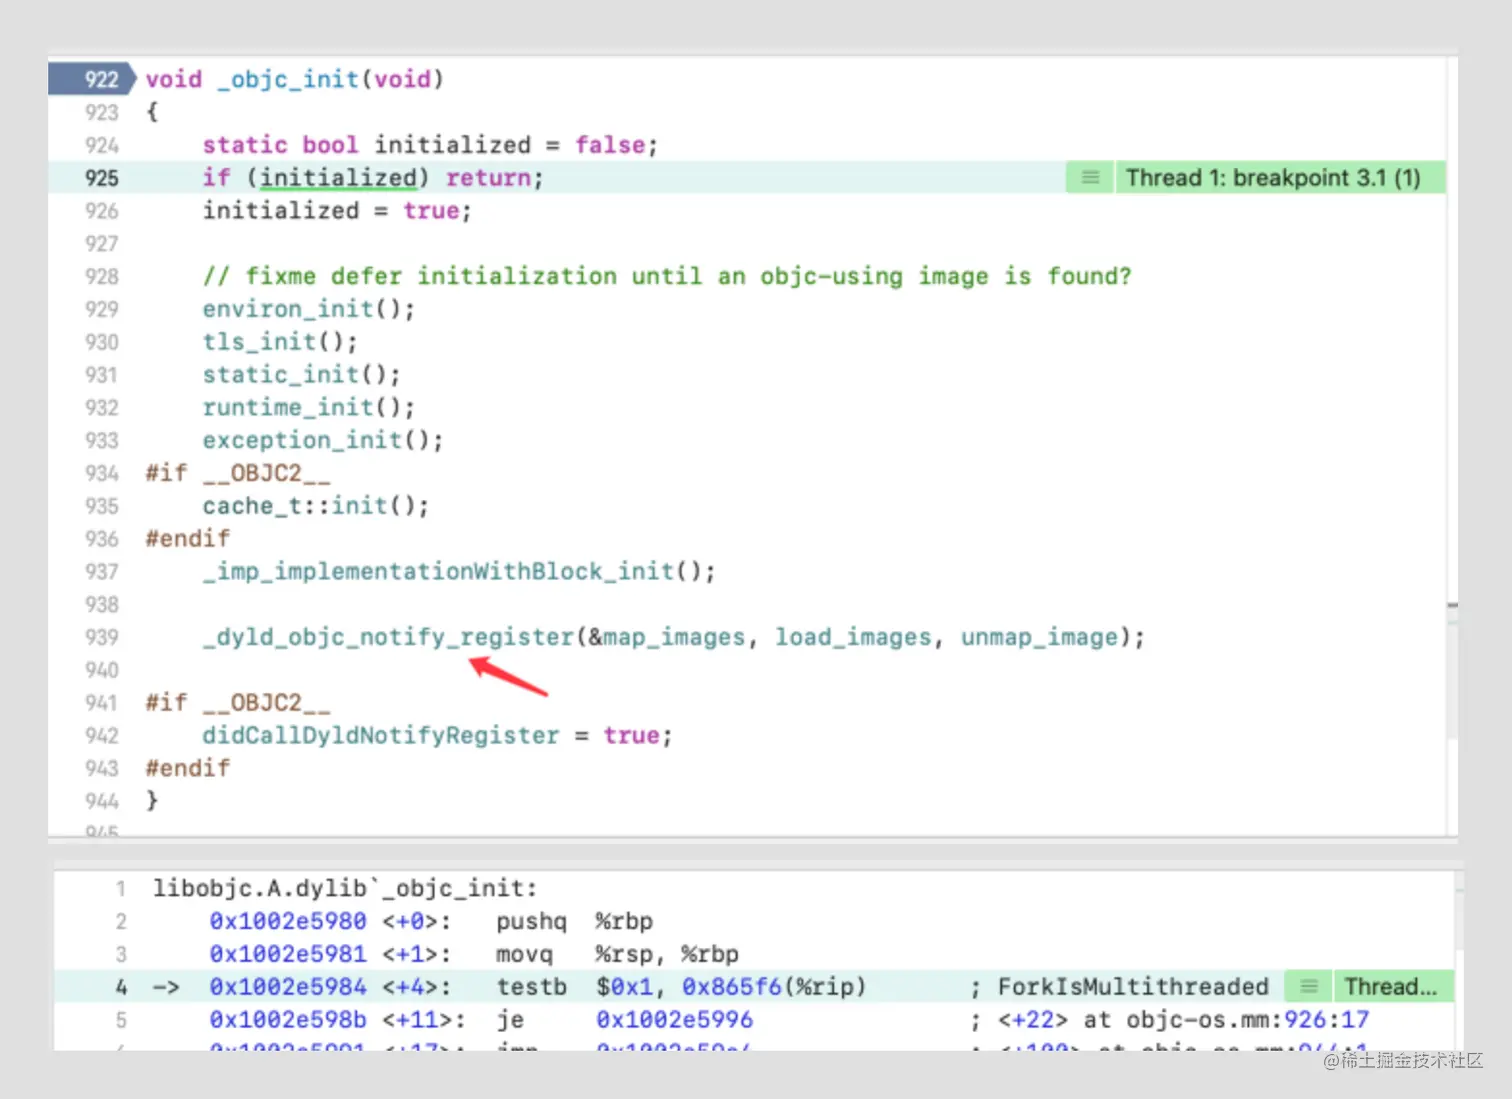Click address 0x1002e5980 in disassembly
The width and height of the screenshot is (1512, 1099).
288,921
